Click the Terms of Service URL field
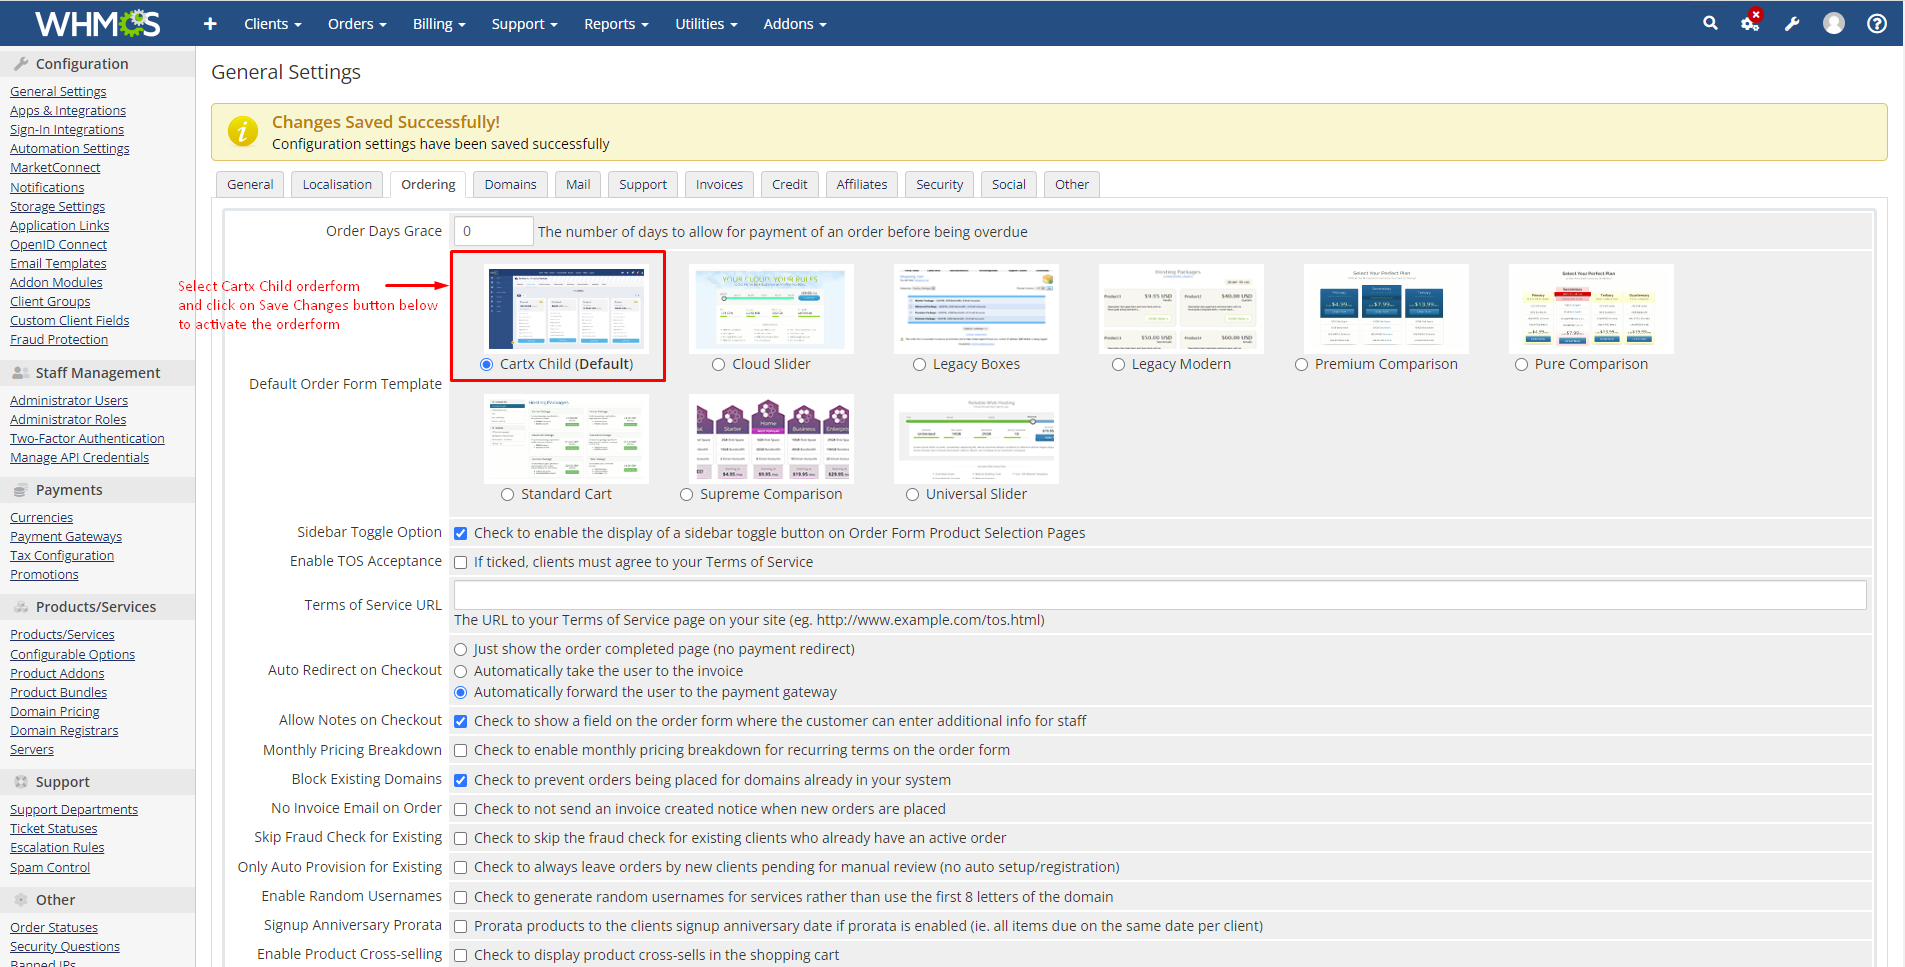 click(1160, 595)
